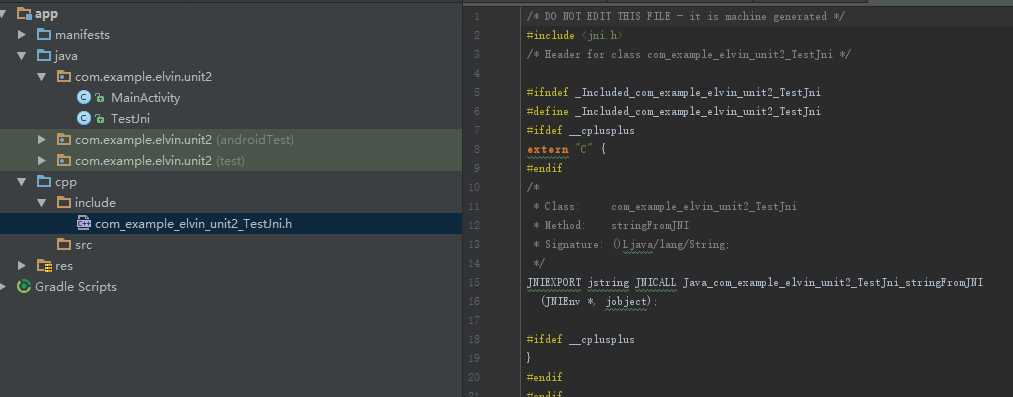Click the src folder icon
The image size is (1013, 397).
64,244
